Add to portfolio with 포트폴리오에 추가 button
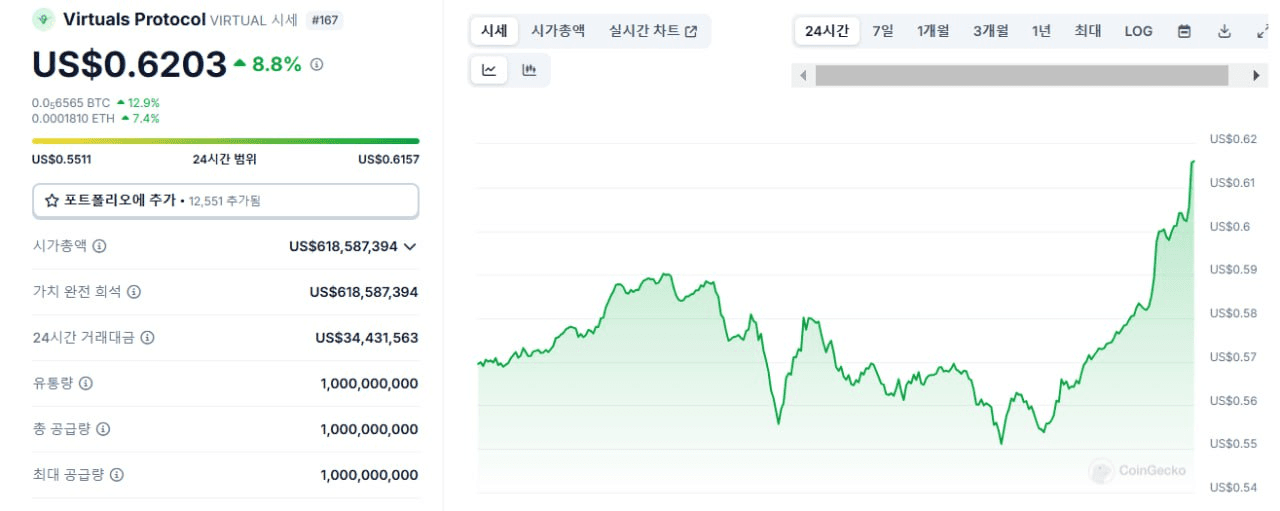 coord(226,200)
